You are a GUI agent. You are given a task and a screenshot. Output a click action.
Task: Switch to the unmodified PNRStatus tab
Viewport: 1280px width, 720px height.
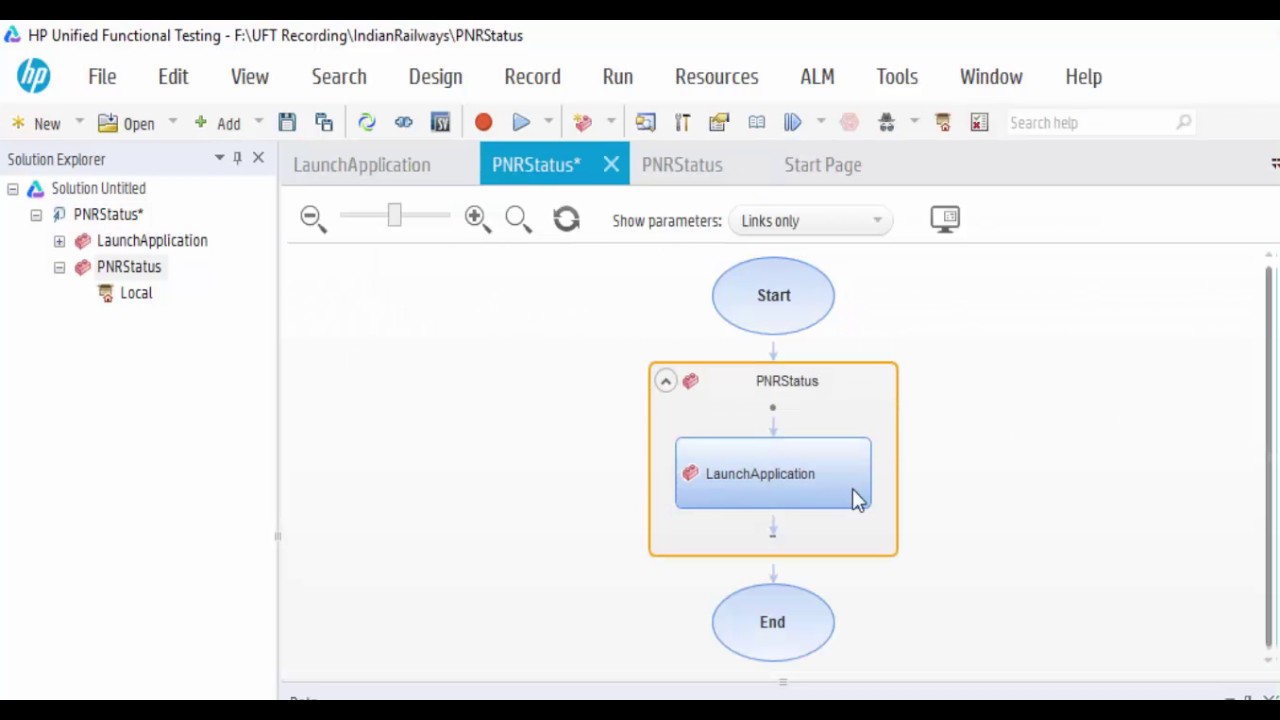tap(682, 165)
